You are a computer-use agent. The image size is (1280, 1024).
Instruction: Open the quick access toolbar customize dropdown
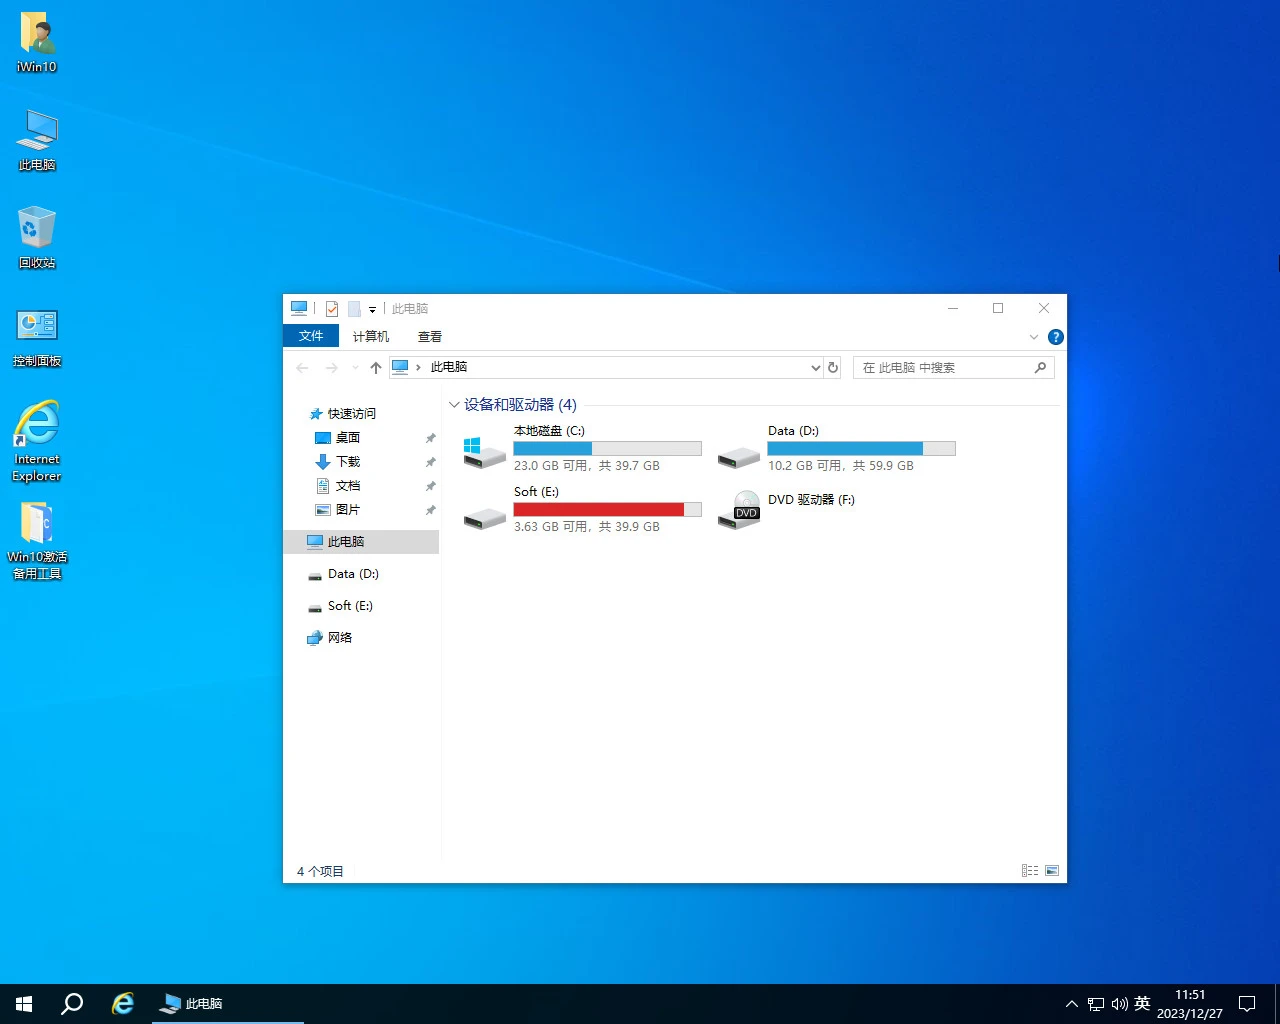coord(372,310)
